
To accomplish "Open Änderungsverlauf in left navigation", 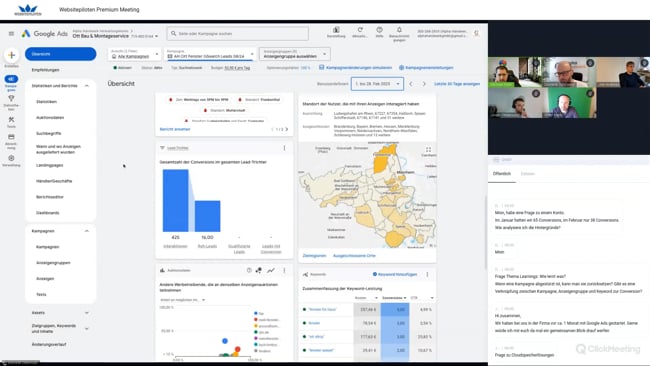I will point(49,344).
